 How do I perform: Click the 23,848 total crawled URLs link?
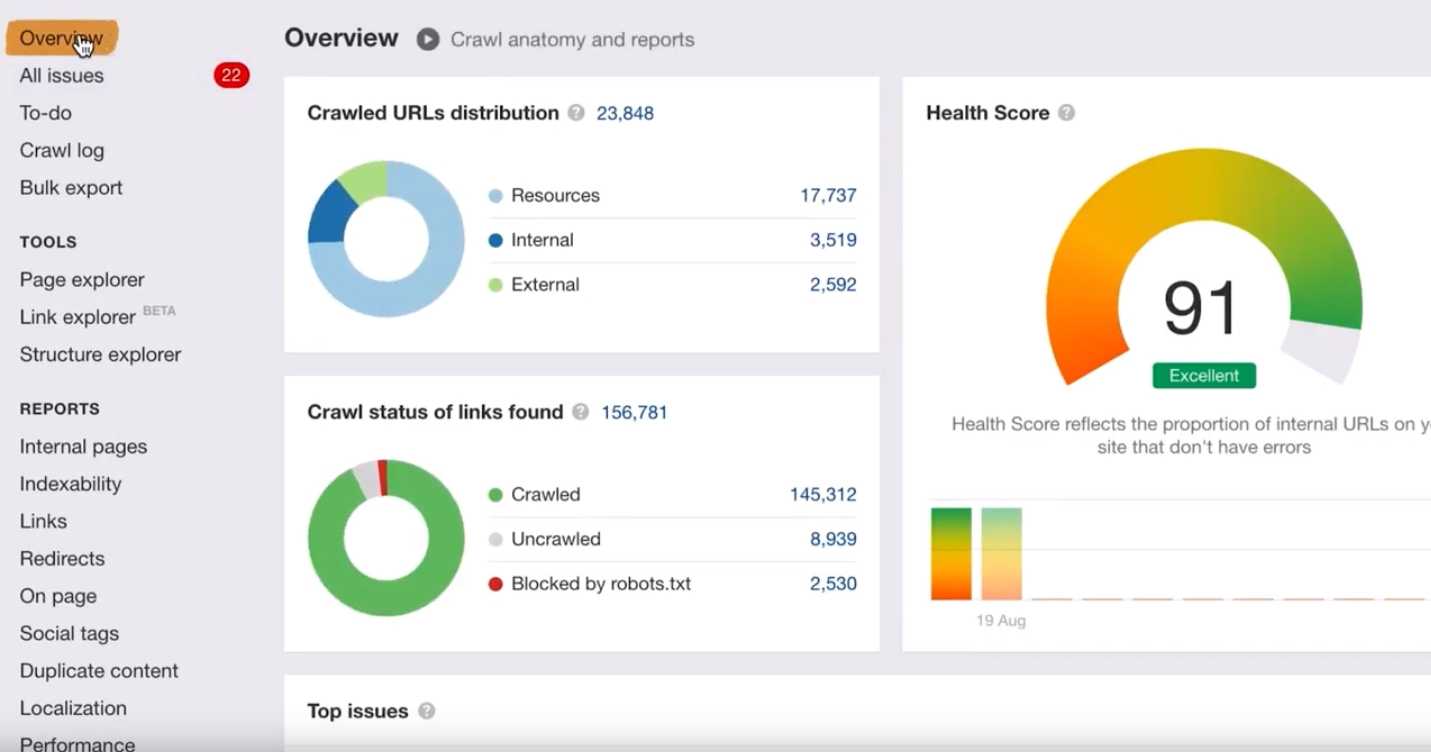click(x=625, y=113)
